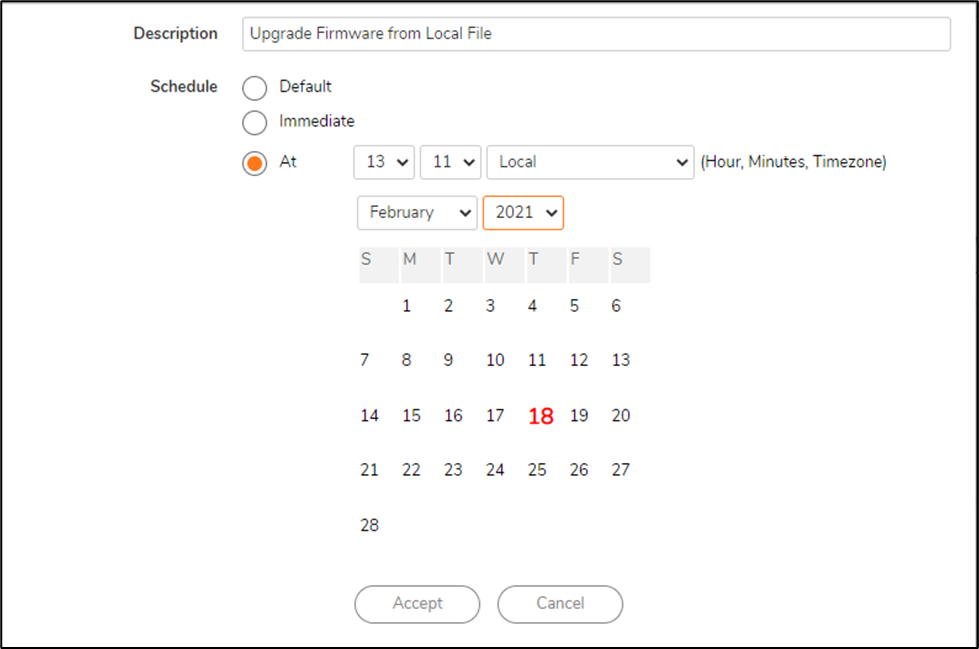
Task: Expand the 2021 year dropdown
Action: [523, 213]
